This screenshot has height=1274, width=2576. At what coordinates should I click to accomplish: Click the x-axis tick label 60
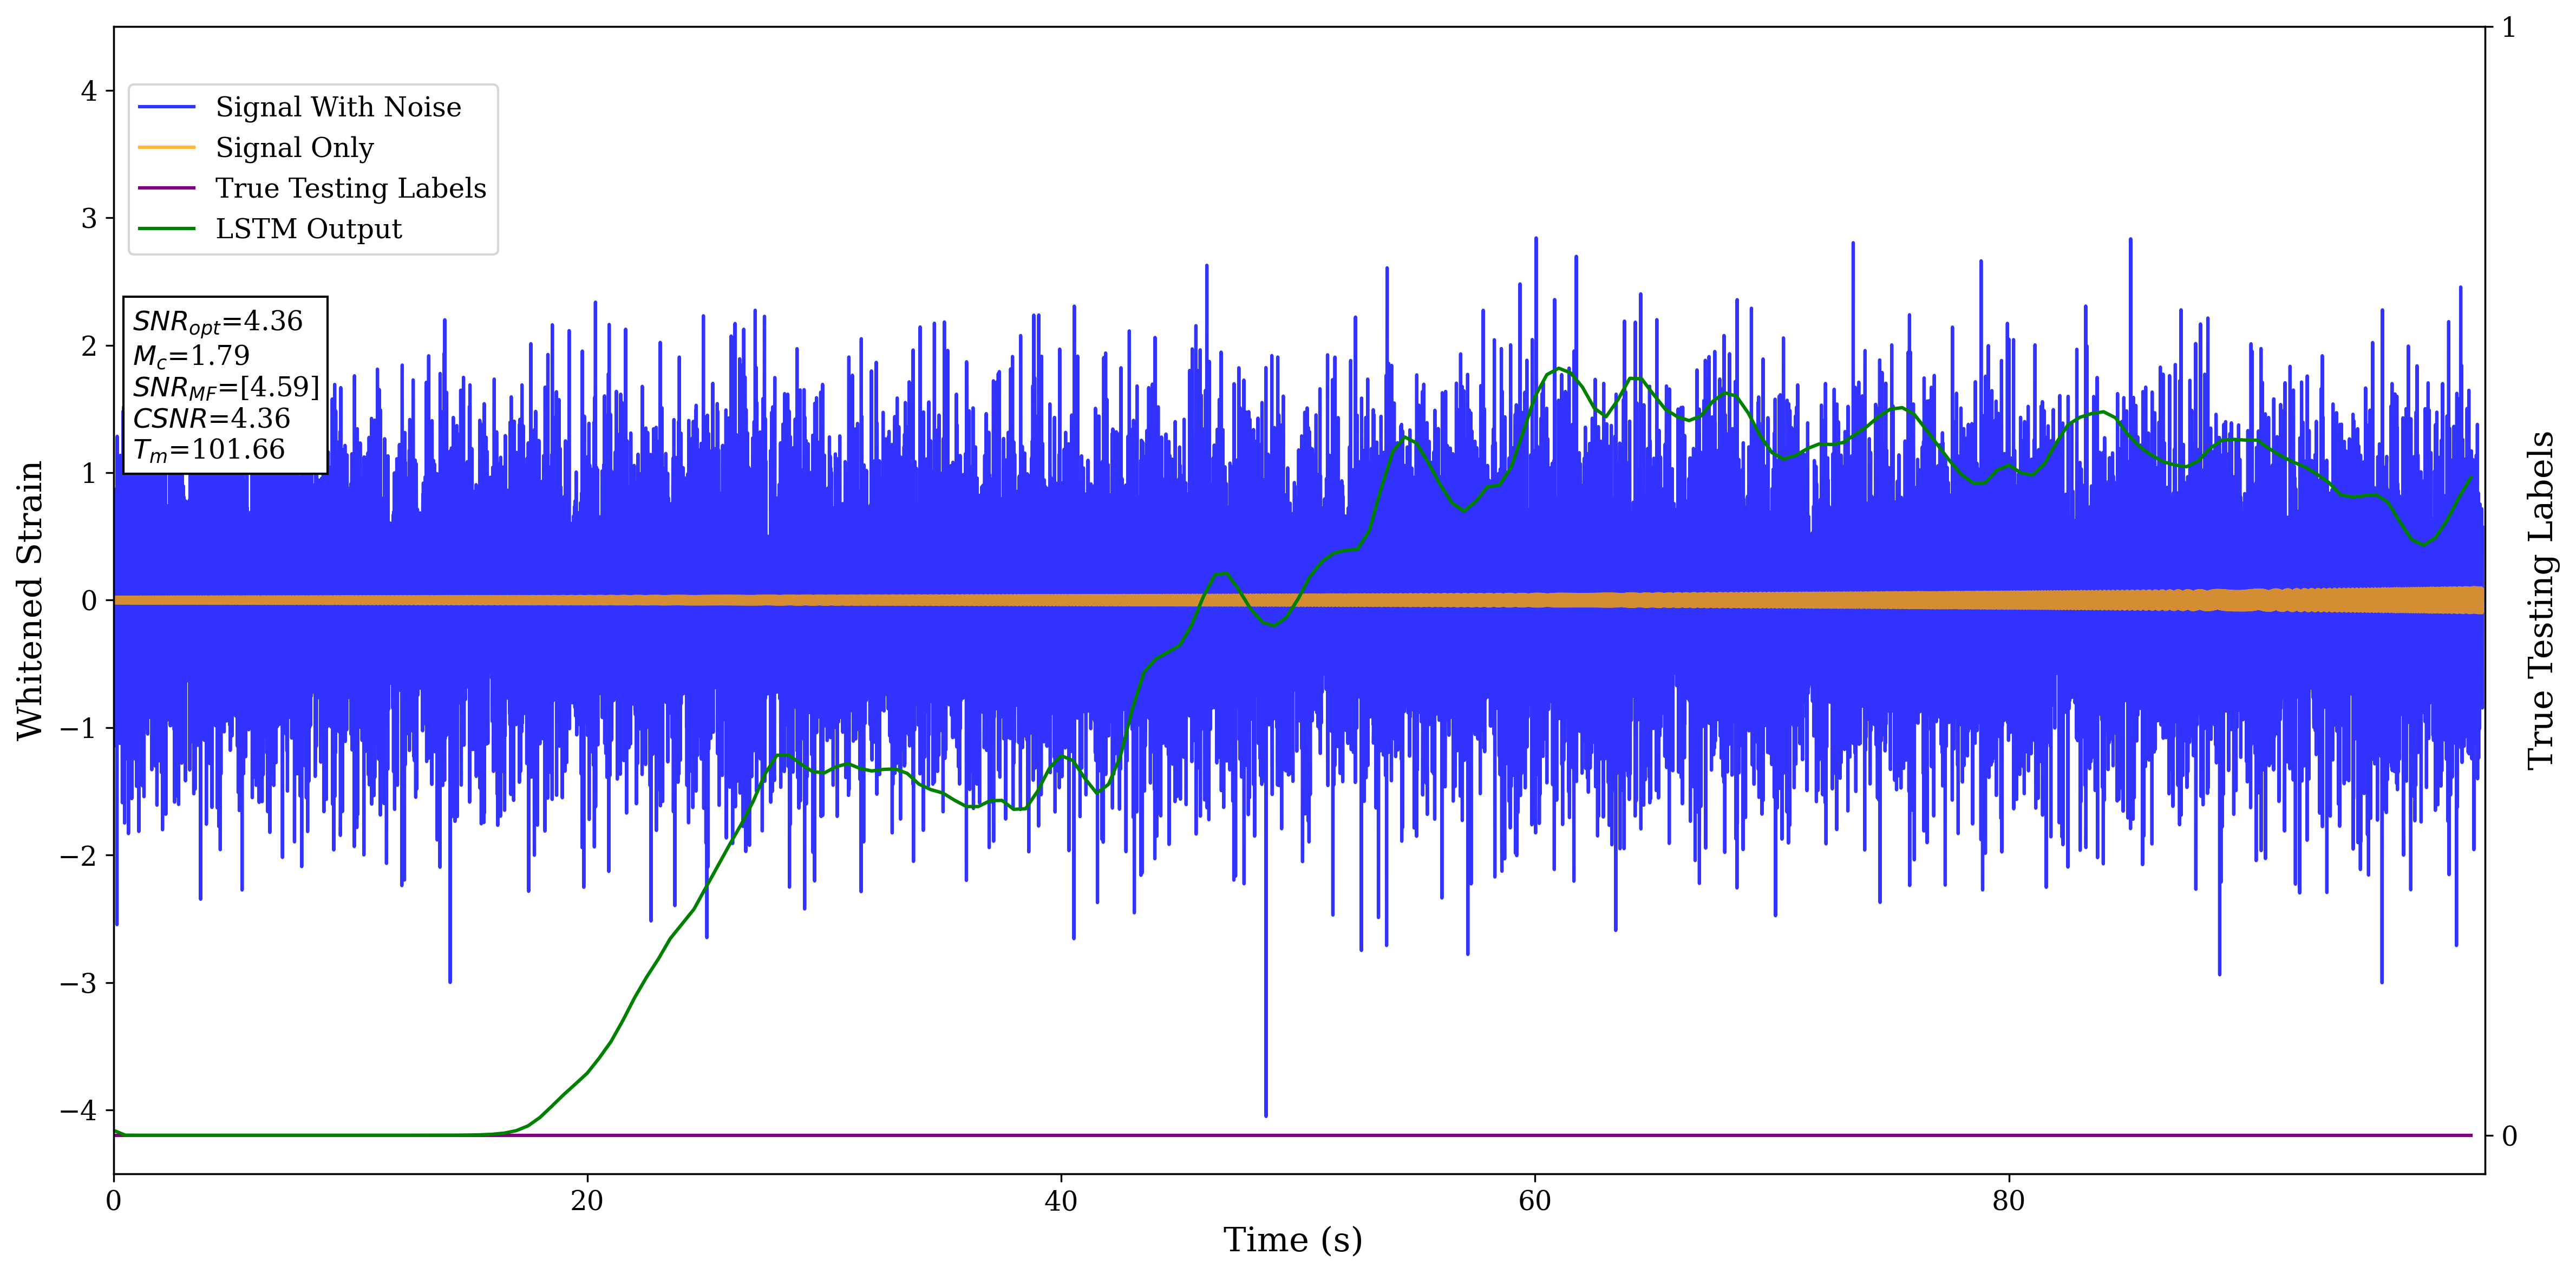1535,1201
